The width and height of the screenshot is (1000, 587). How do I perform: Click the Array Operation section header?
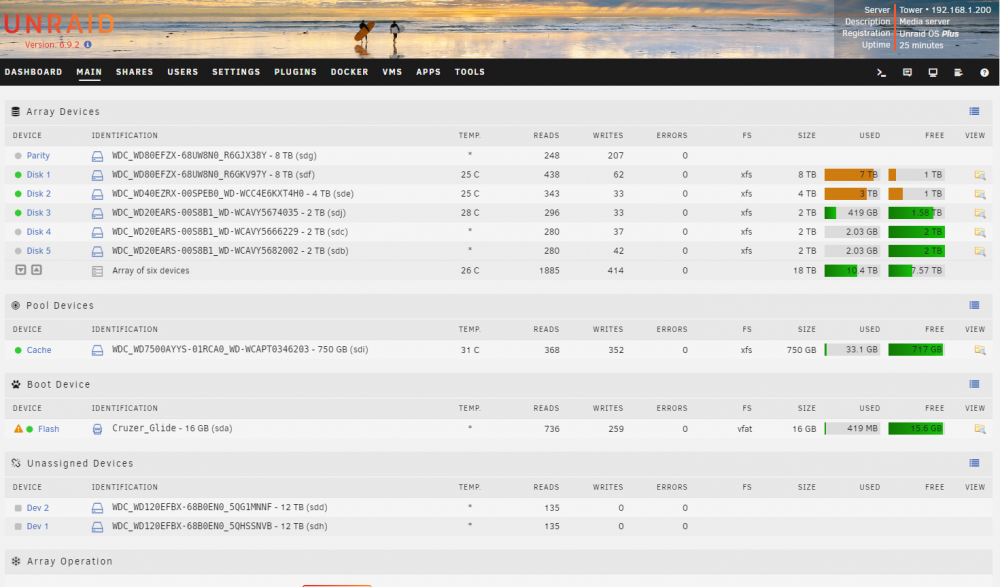(x=70, y=561)
